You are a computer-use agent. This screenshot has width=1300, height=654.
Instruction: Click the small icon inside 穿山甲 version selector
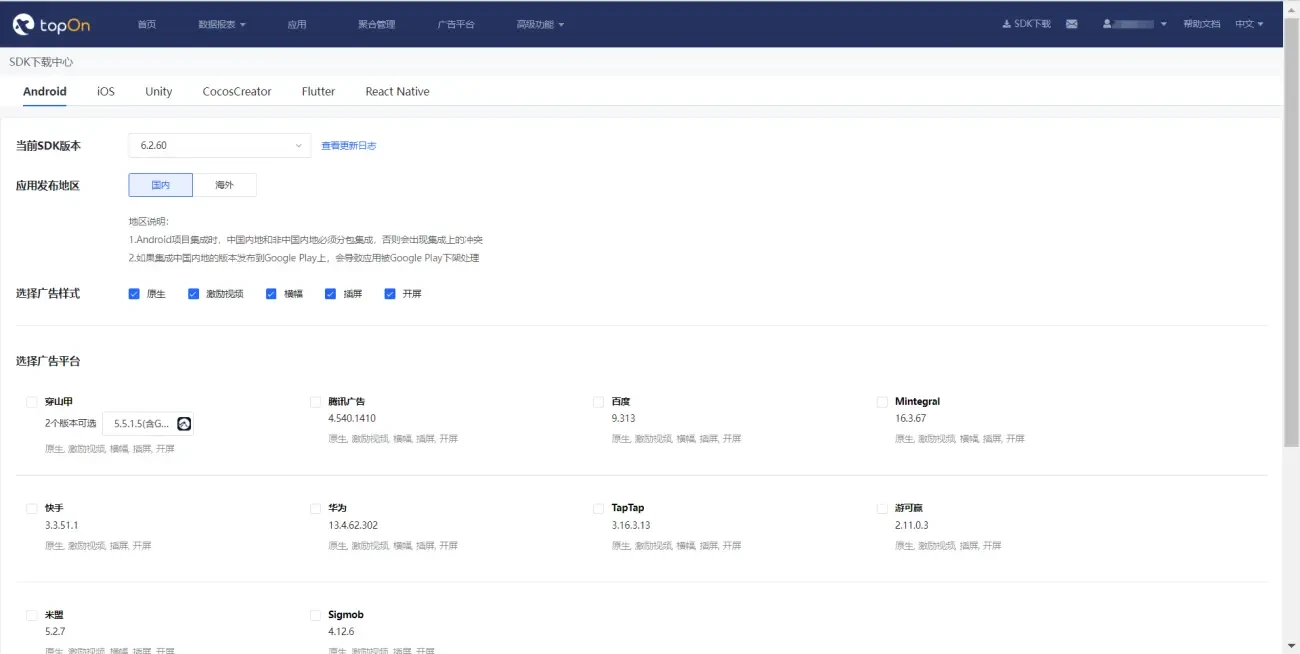tap(184, 423)
